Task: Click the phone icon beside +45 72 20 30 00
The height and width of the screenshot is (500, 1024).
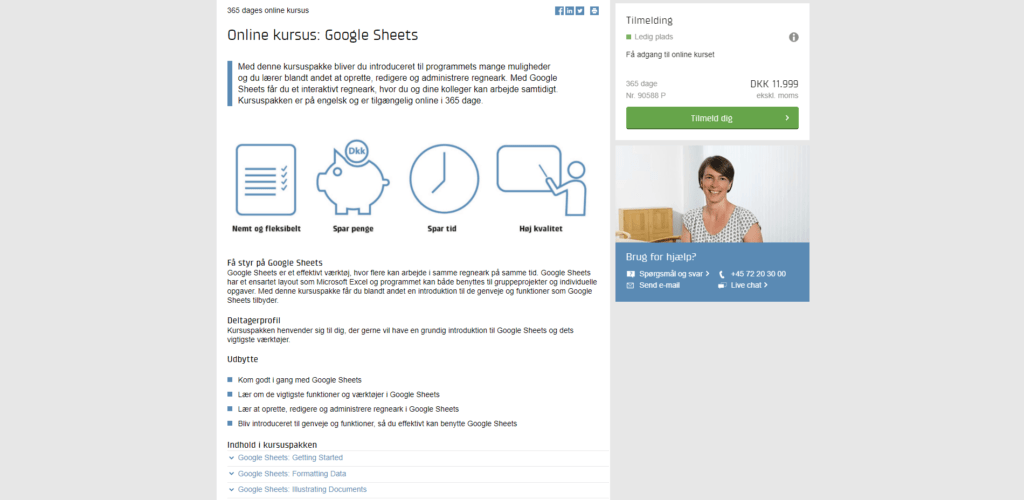Action: click(722, 274)
